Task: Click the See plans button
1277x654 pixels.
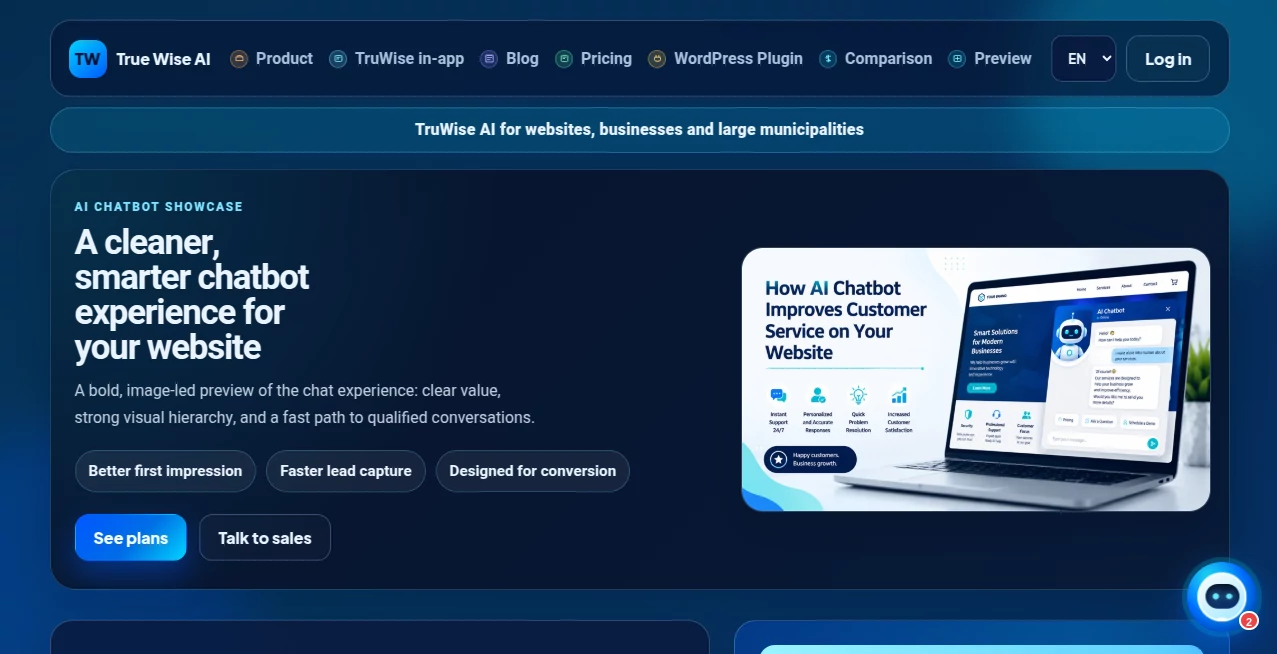Action: [x=131, y=538]
